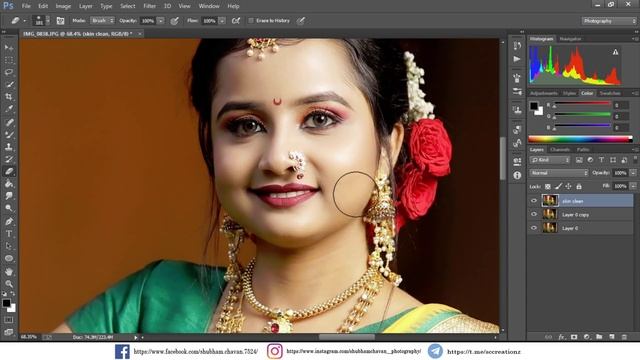Click the Instagram profile link
This screenshot has width=640, height=360.
(353, 351)
